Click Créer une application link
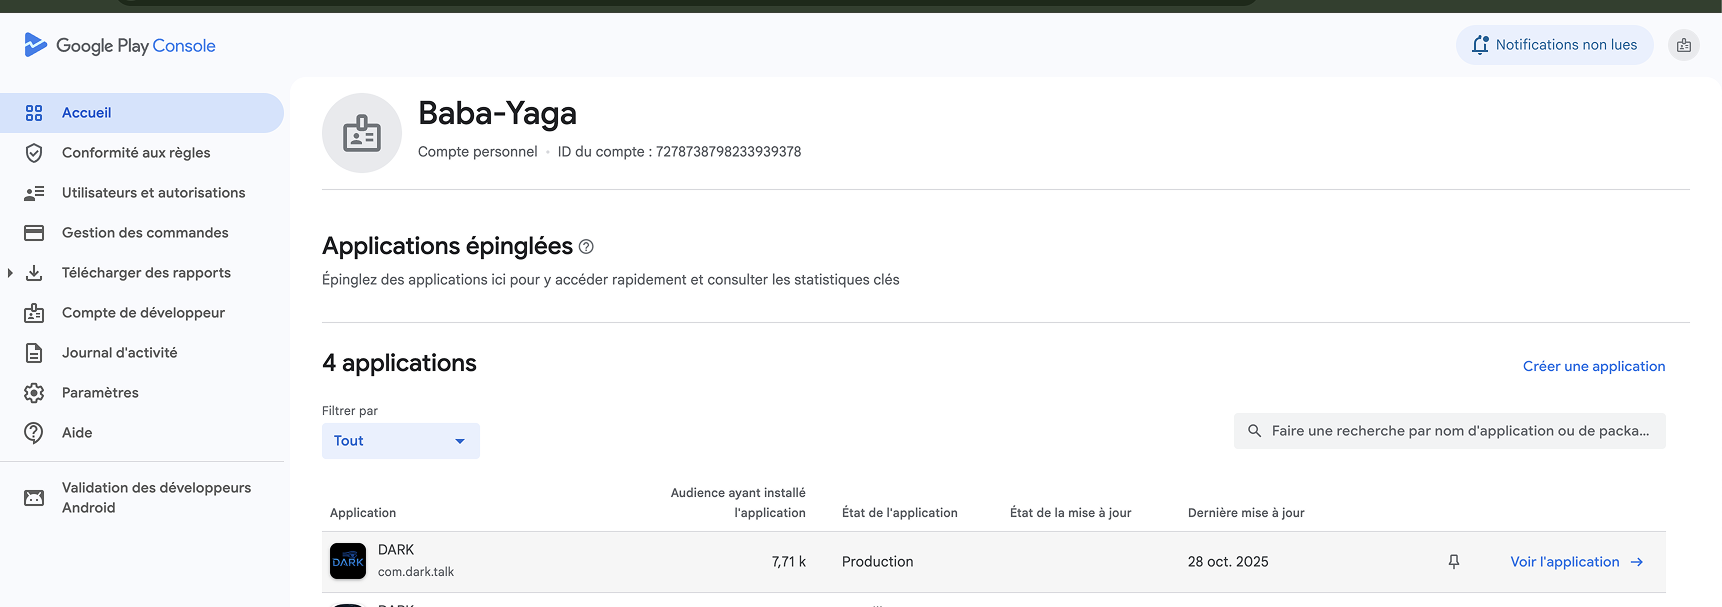This screenshot has height=607, width=1722. pos(1593,366)
